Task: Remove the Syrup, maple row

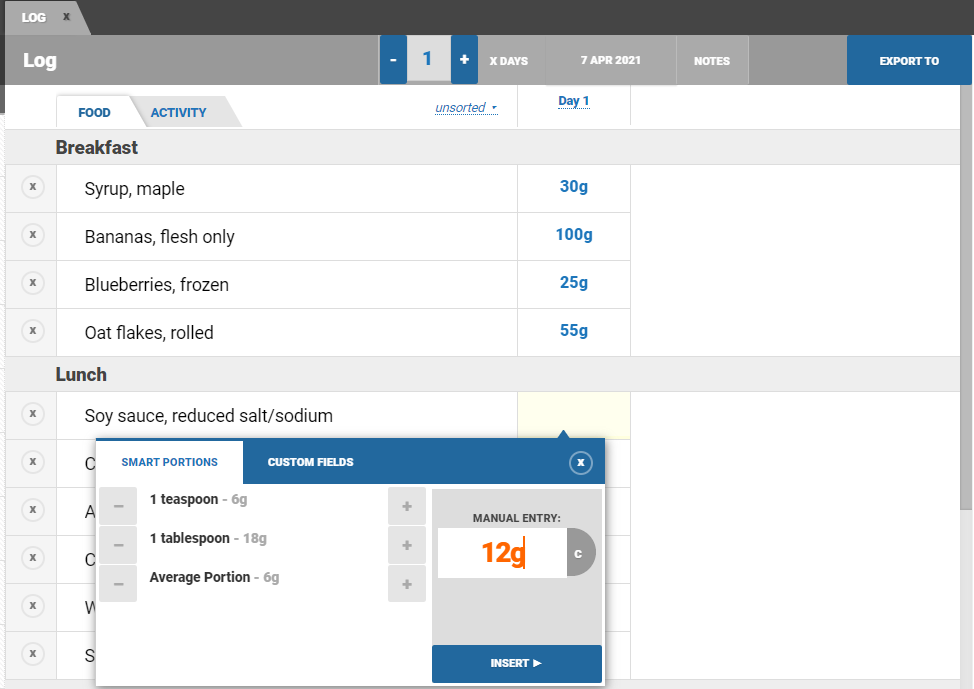Action: pos(32,187)
